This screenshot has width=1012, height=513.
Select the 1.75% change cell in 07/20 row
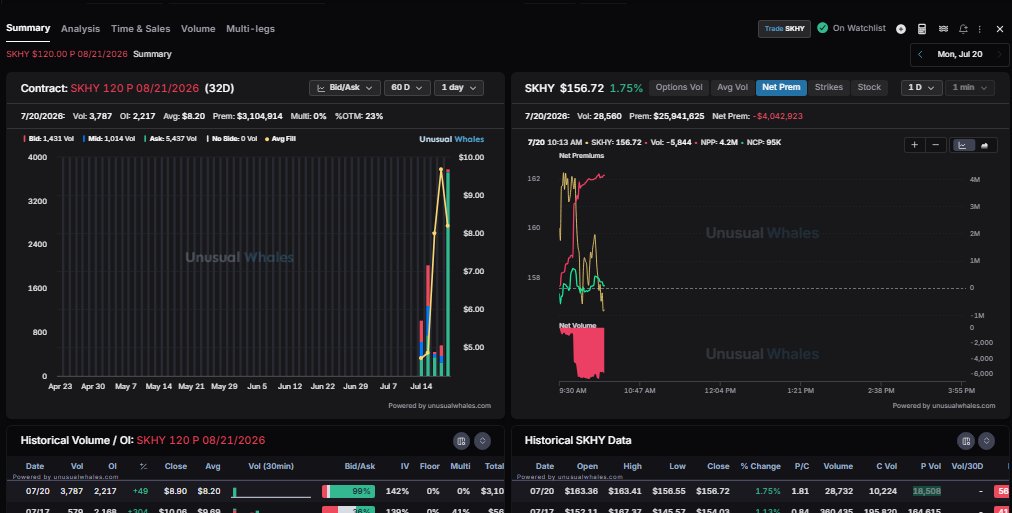[x=768, y=491]
